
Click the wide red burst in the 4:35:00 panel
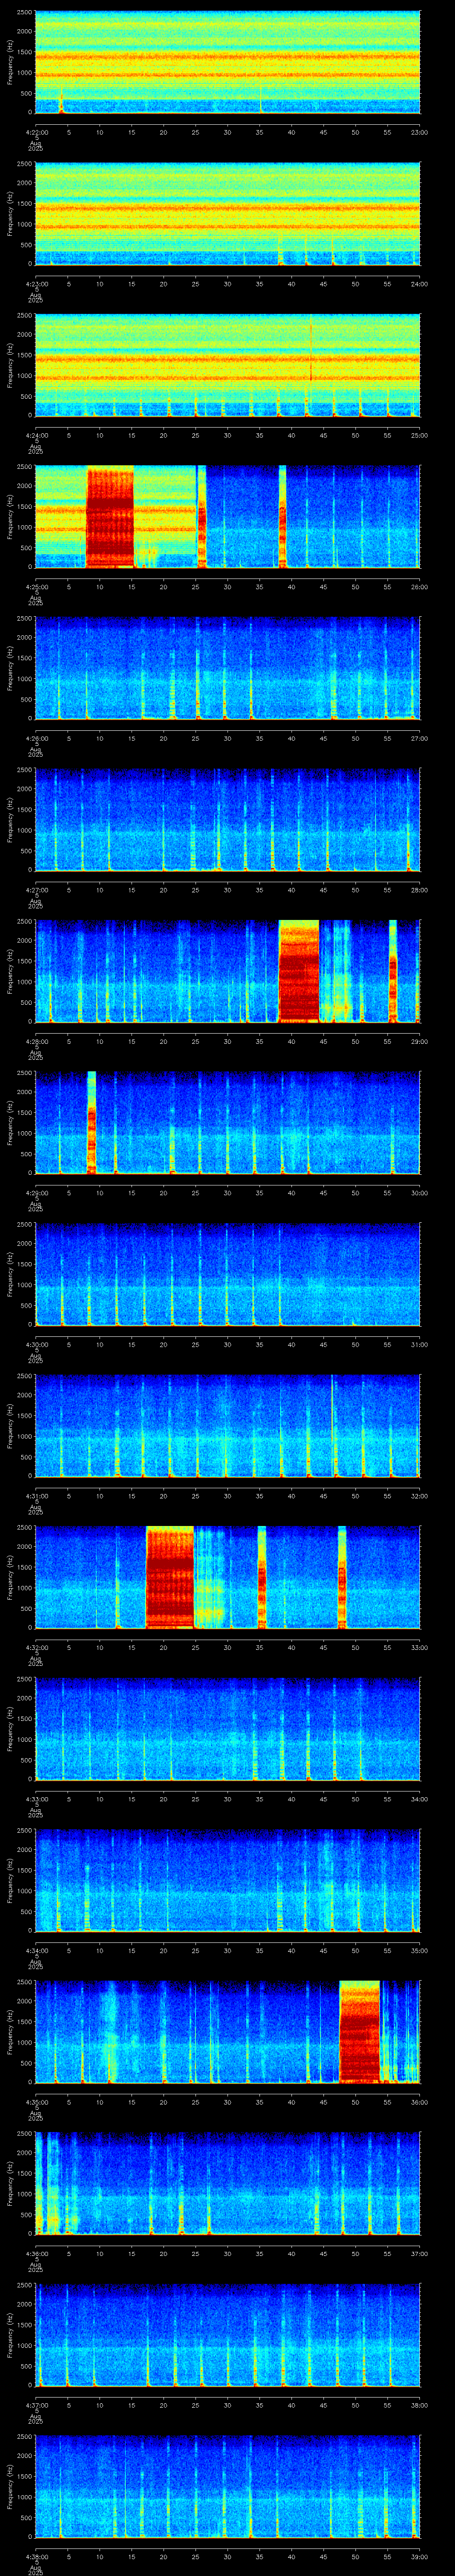point(360,2032)
